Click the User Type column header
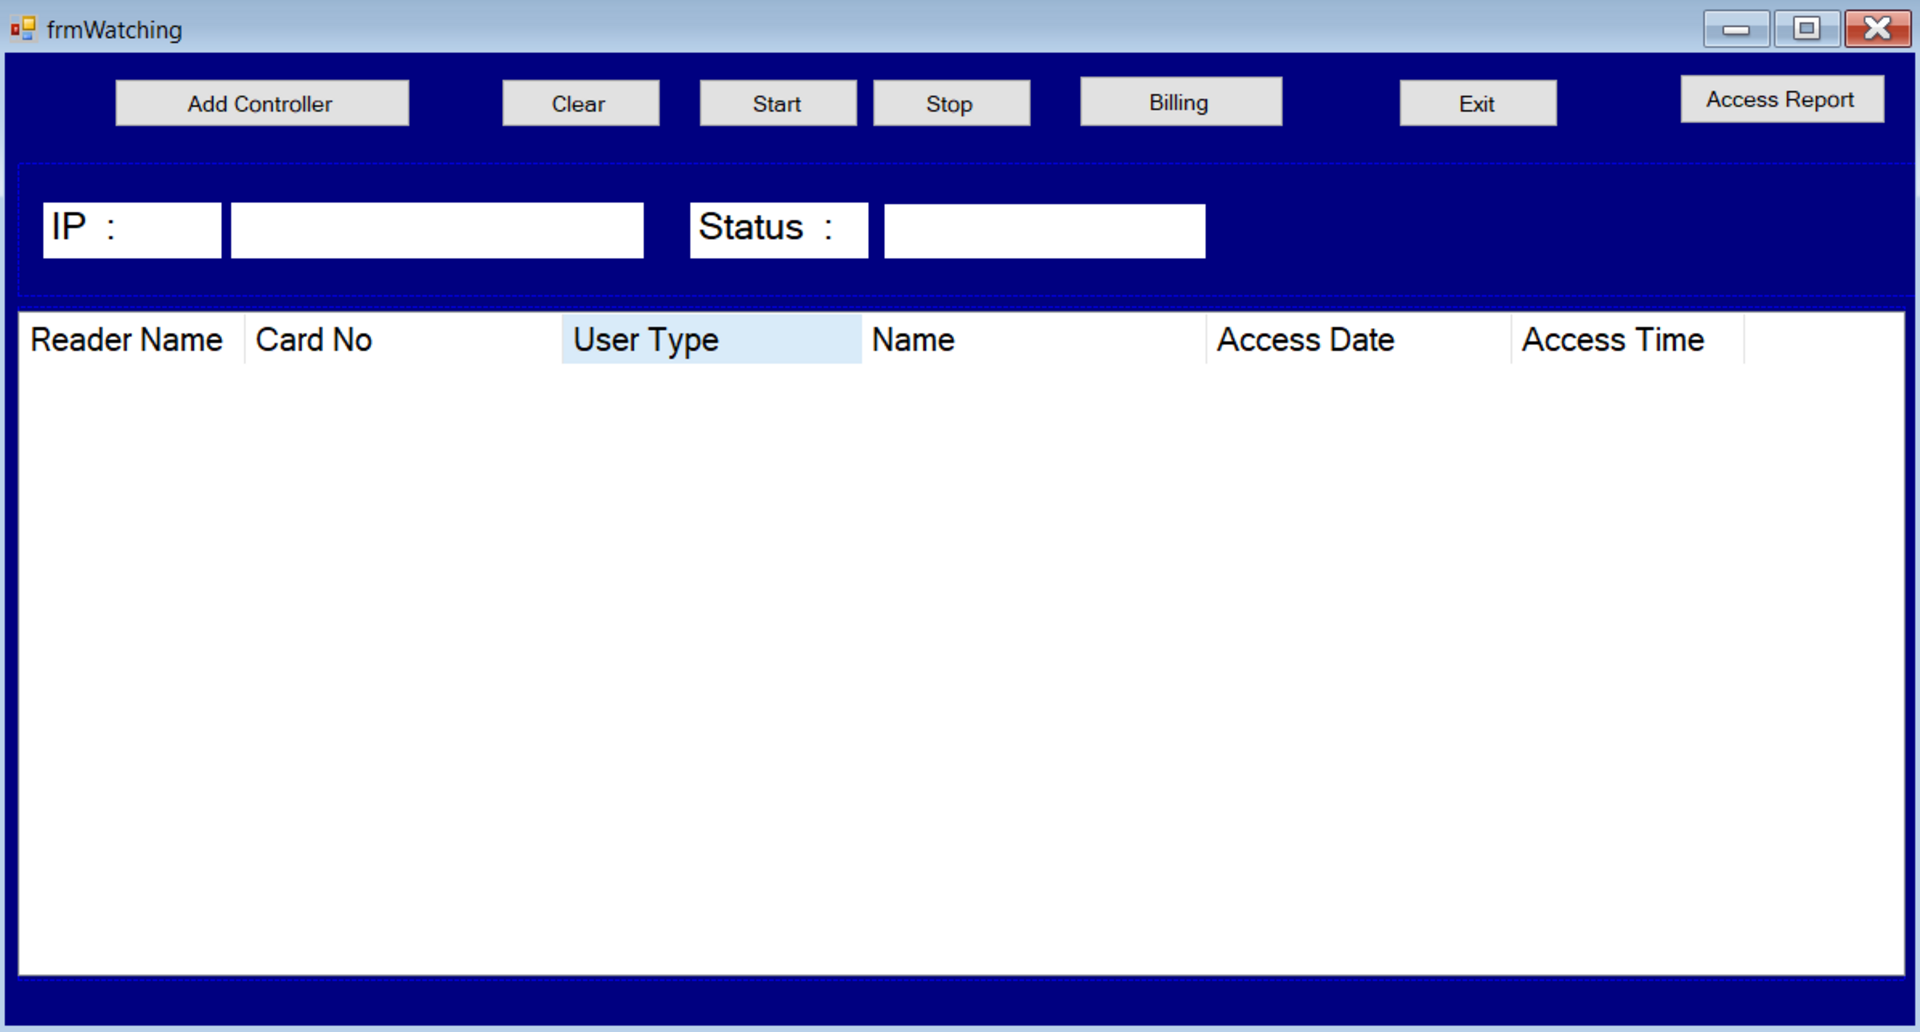Image resolution: width=1920 pixels, height=1032 pixels. pos(710,340)
